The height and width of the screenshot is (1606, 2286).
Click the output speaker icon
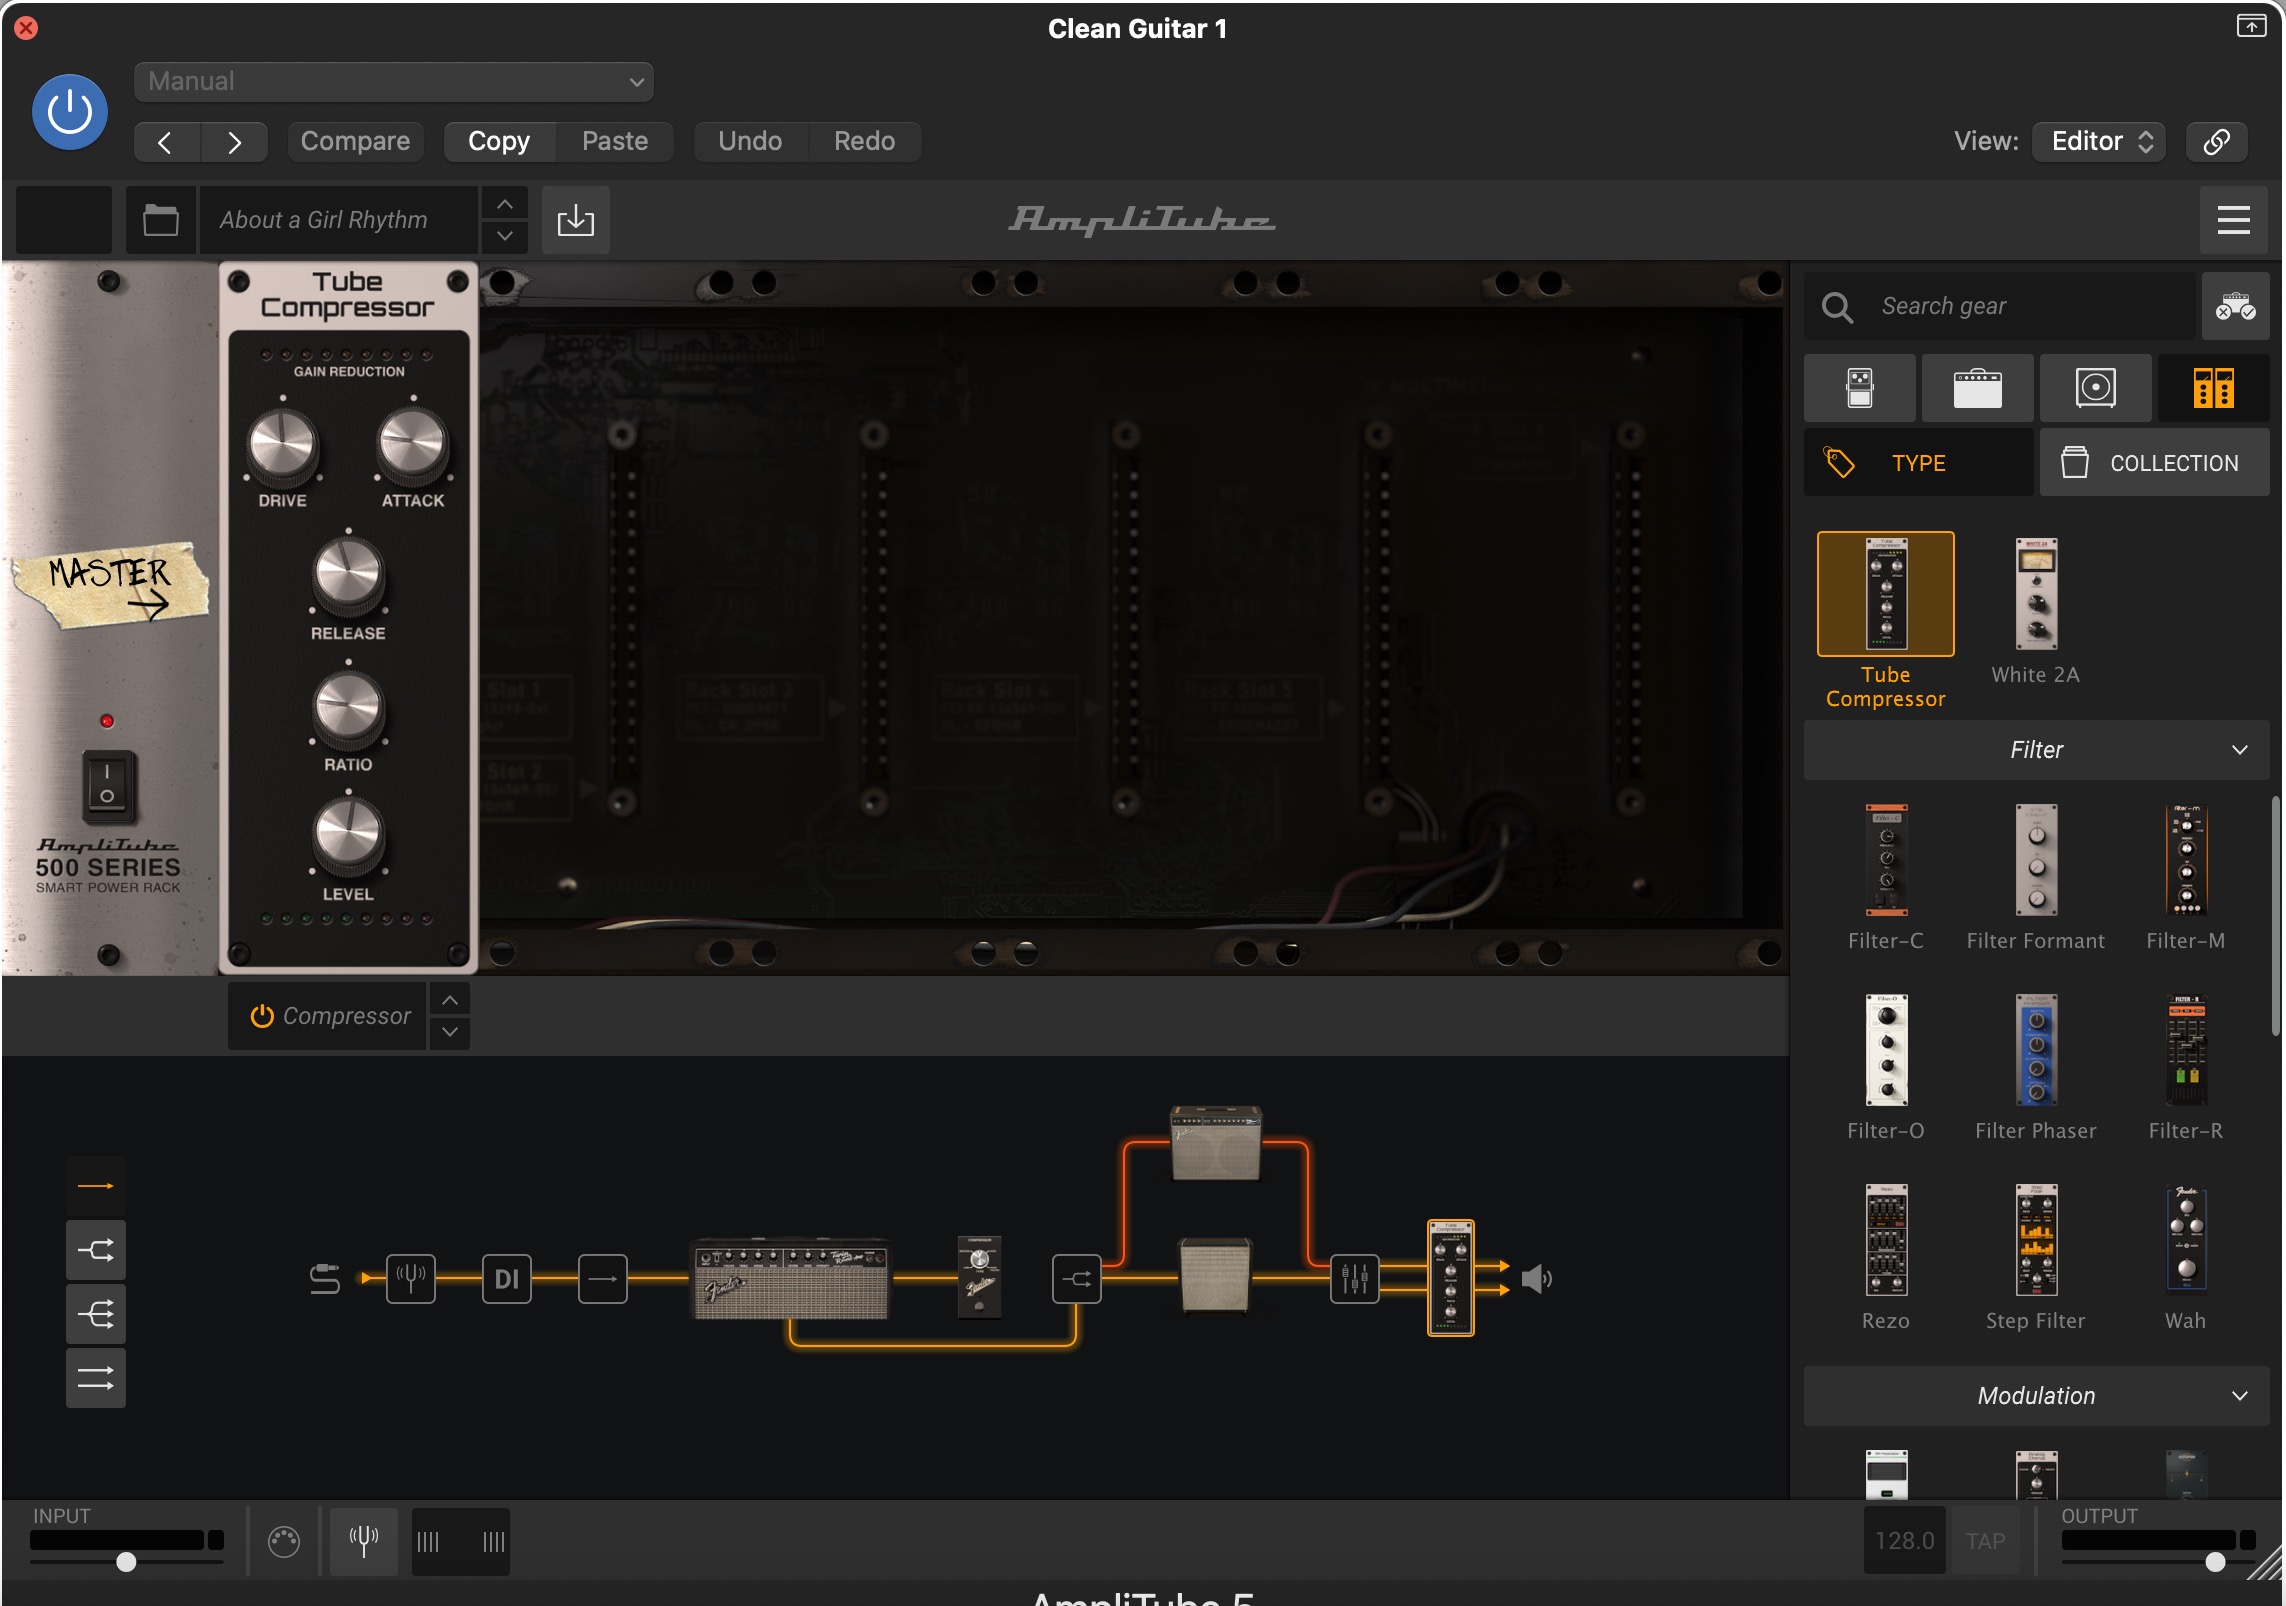[1536, 1278]
